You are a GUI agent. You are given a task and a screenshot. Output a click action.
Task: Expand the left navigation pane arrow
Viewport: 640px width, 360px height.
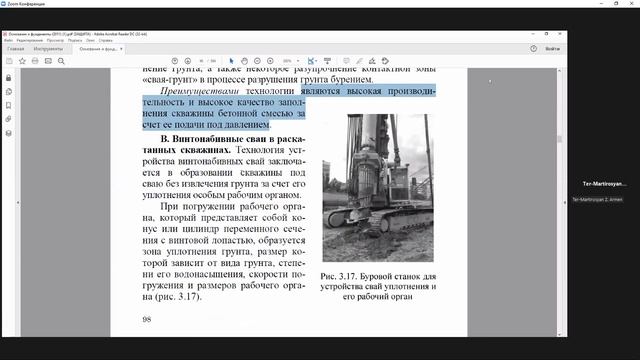(x=18, y=202)
